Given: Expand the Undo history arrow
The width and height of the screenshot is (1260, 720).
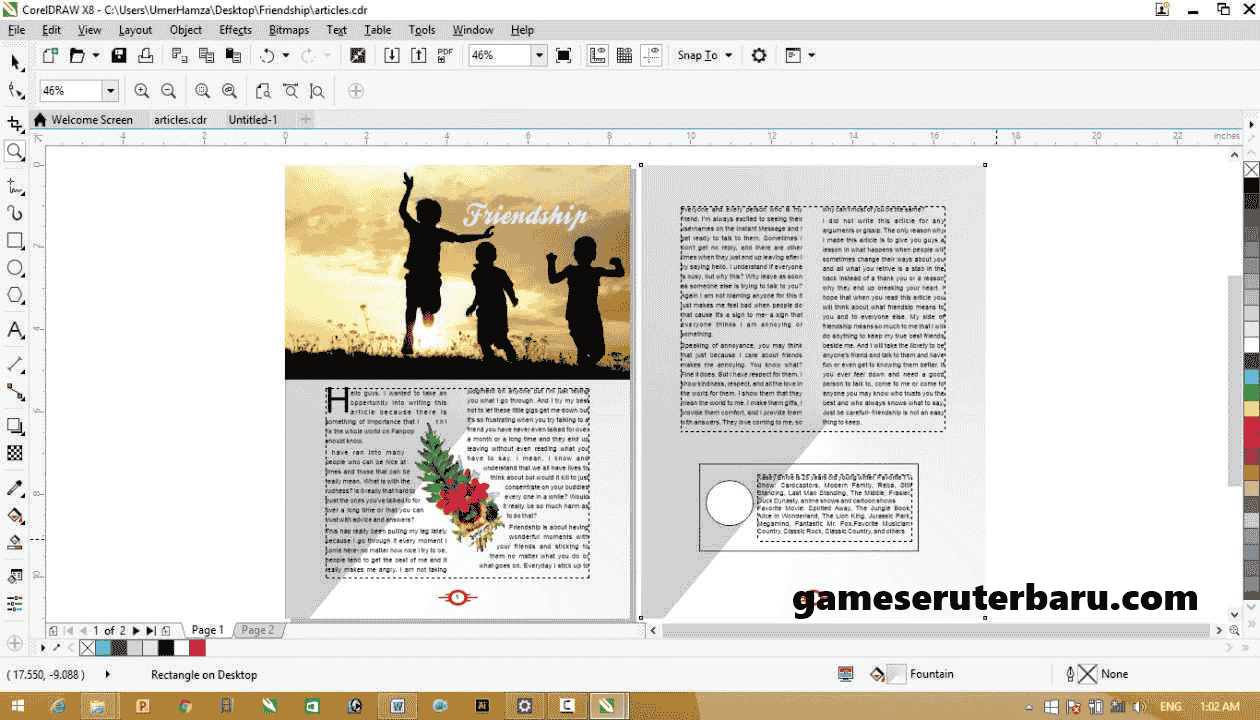Looking at the screenshot, I should [x=286, y=55].
